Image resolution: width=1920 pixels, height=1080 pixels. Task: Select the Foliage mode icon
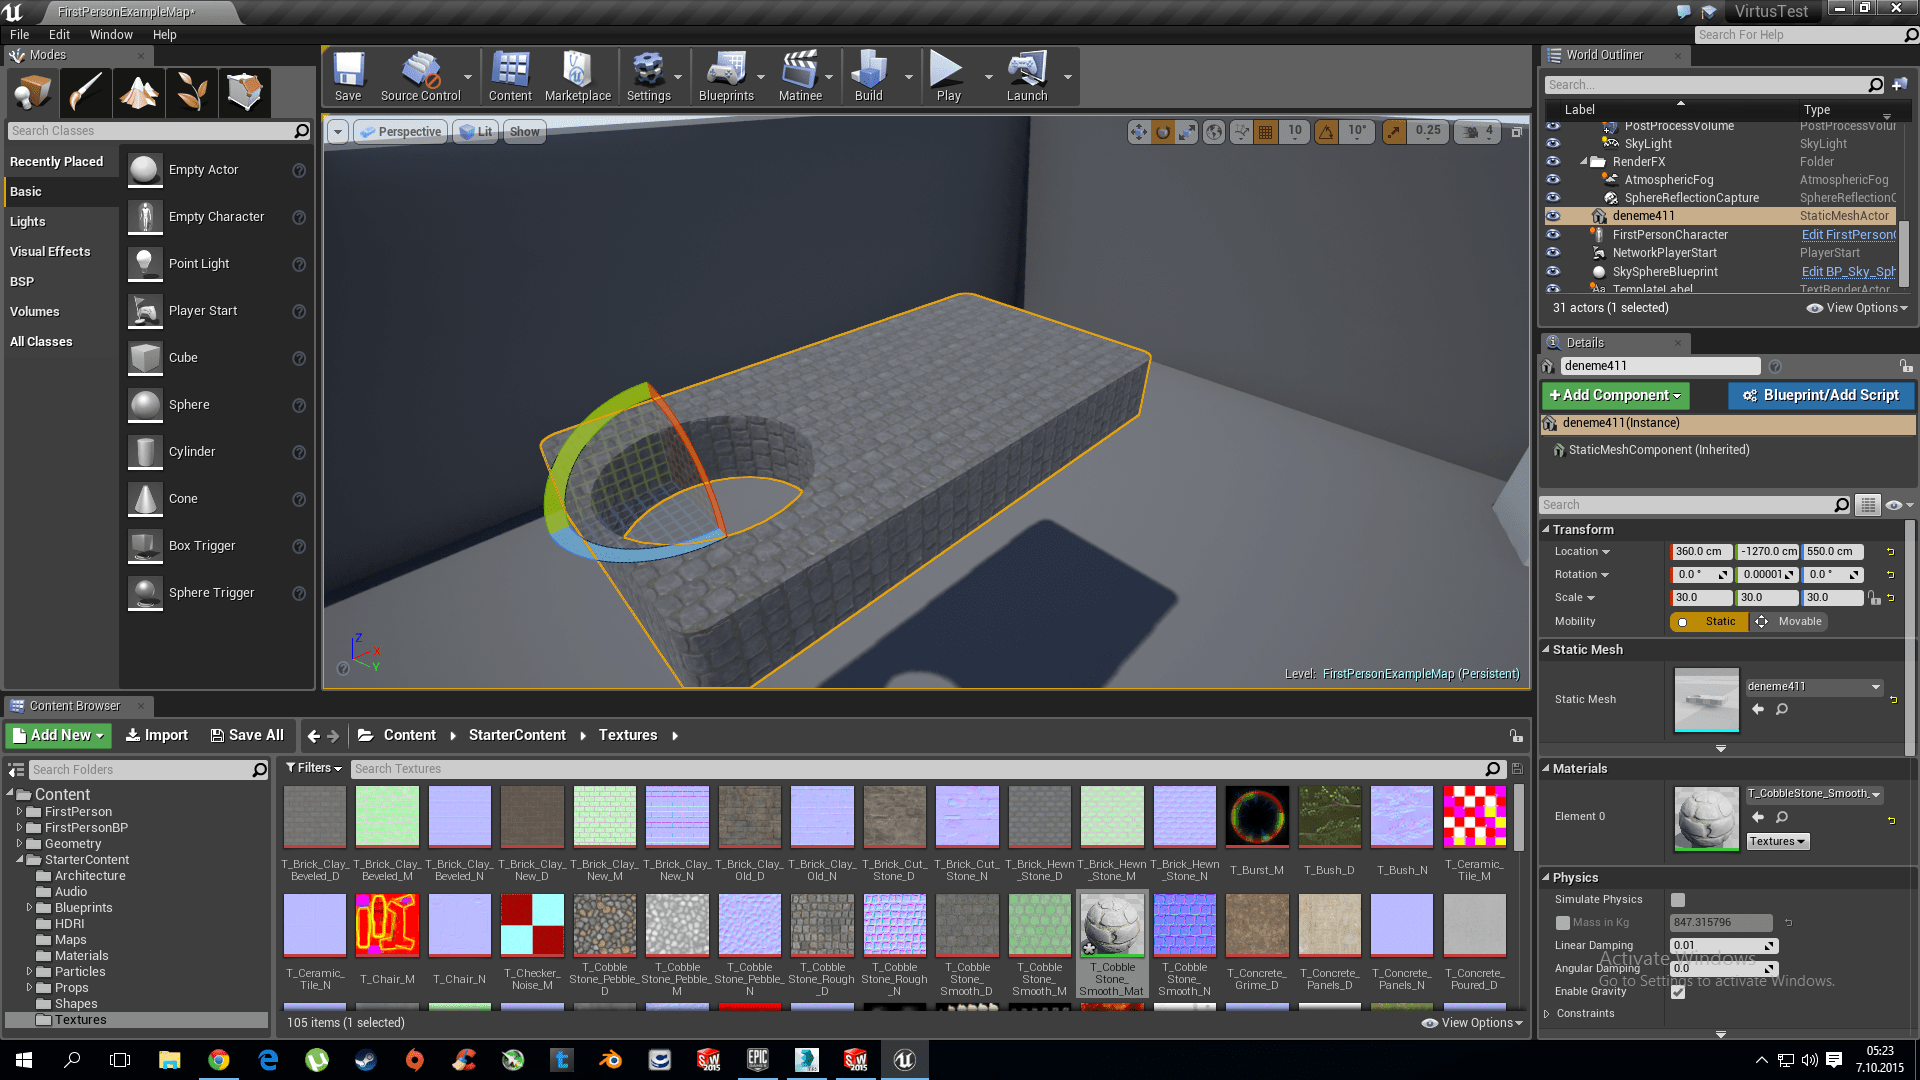pos(191,93)
